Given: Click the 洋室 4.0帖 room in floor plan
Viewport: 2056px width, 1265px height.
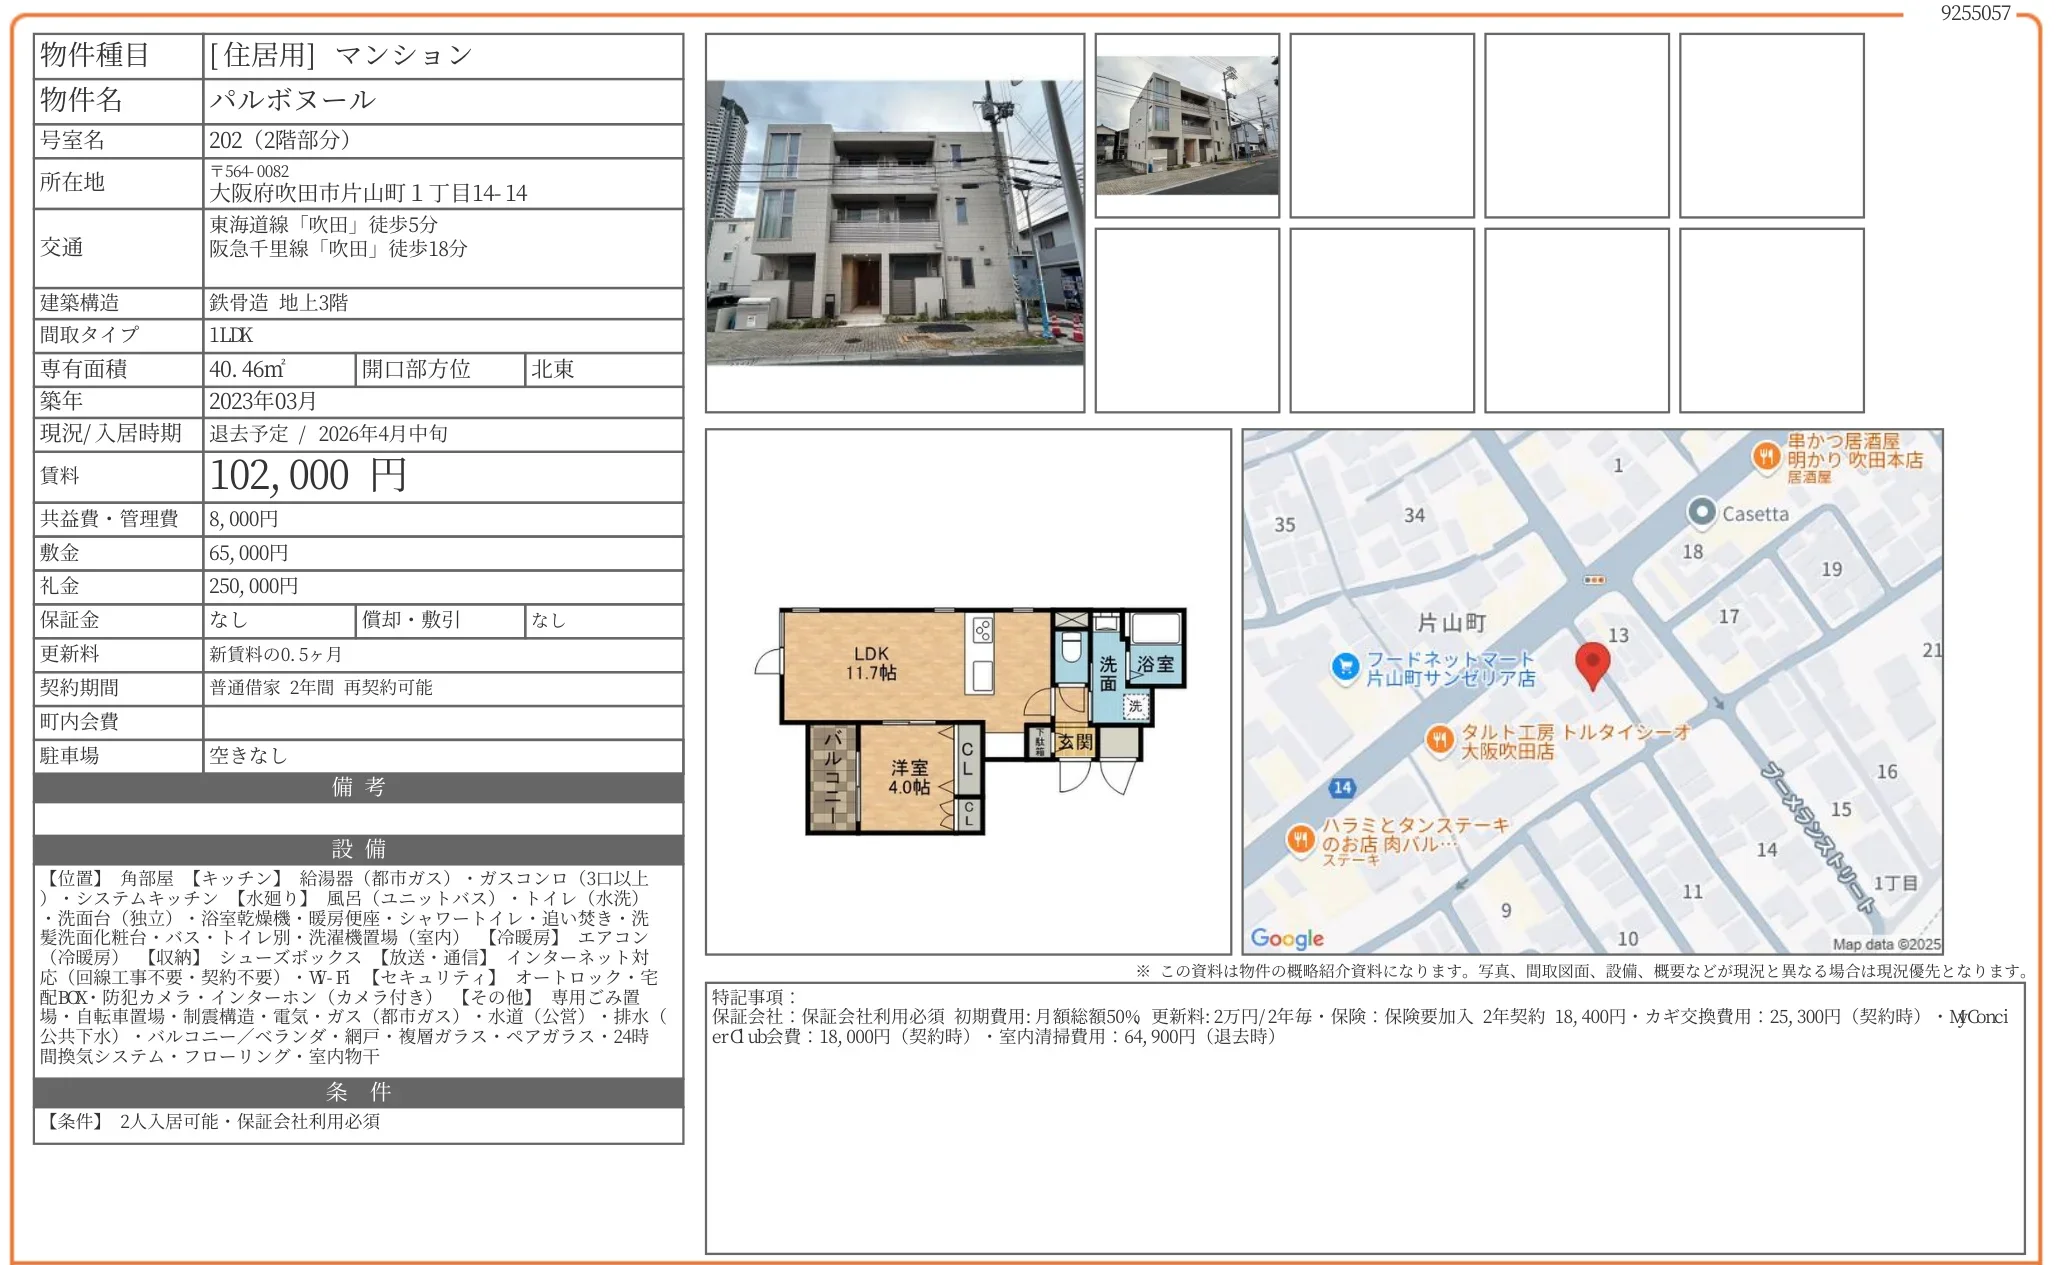Looking at the screenshot, I should [908, 777].
